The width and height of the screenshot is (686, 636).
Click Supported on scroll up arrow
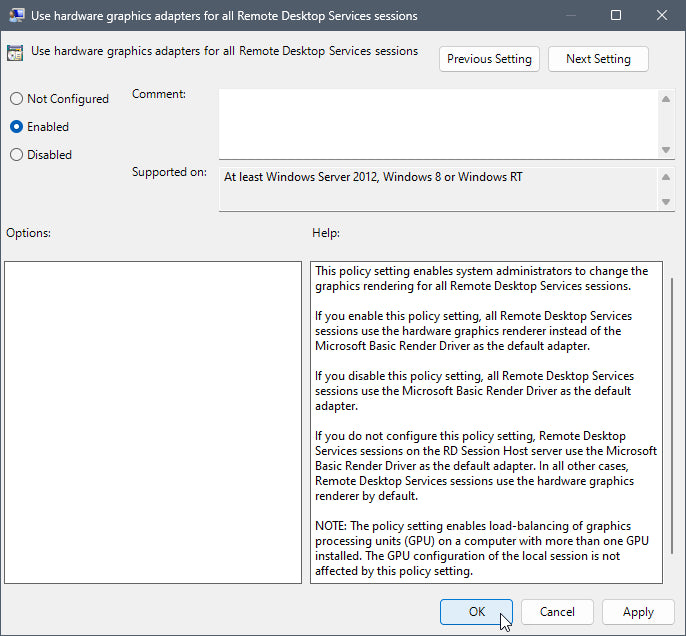point(666,178)
